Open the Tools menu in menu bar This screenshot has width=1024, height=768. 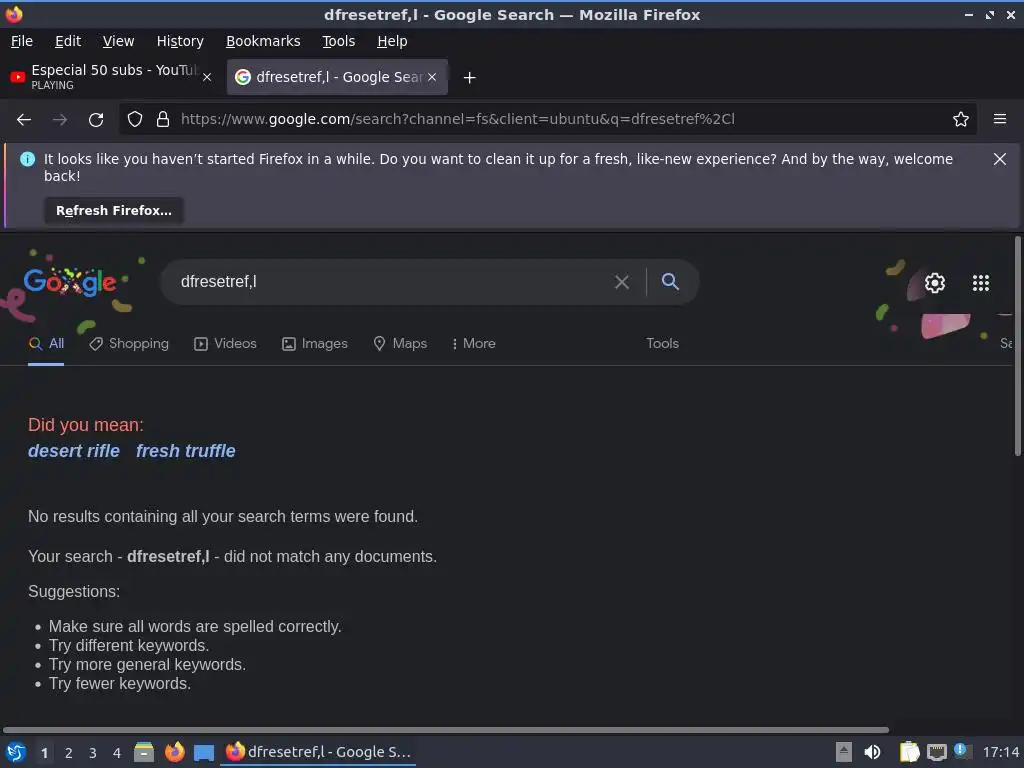pyautogui.click(x=338, y=41)
